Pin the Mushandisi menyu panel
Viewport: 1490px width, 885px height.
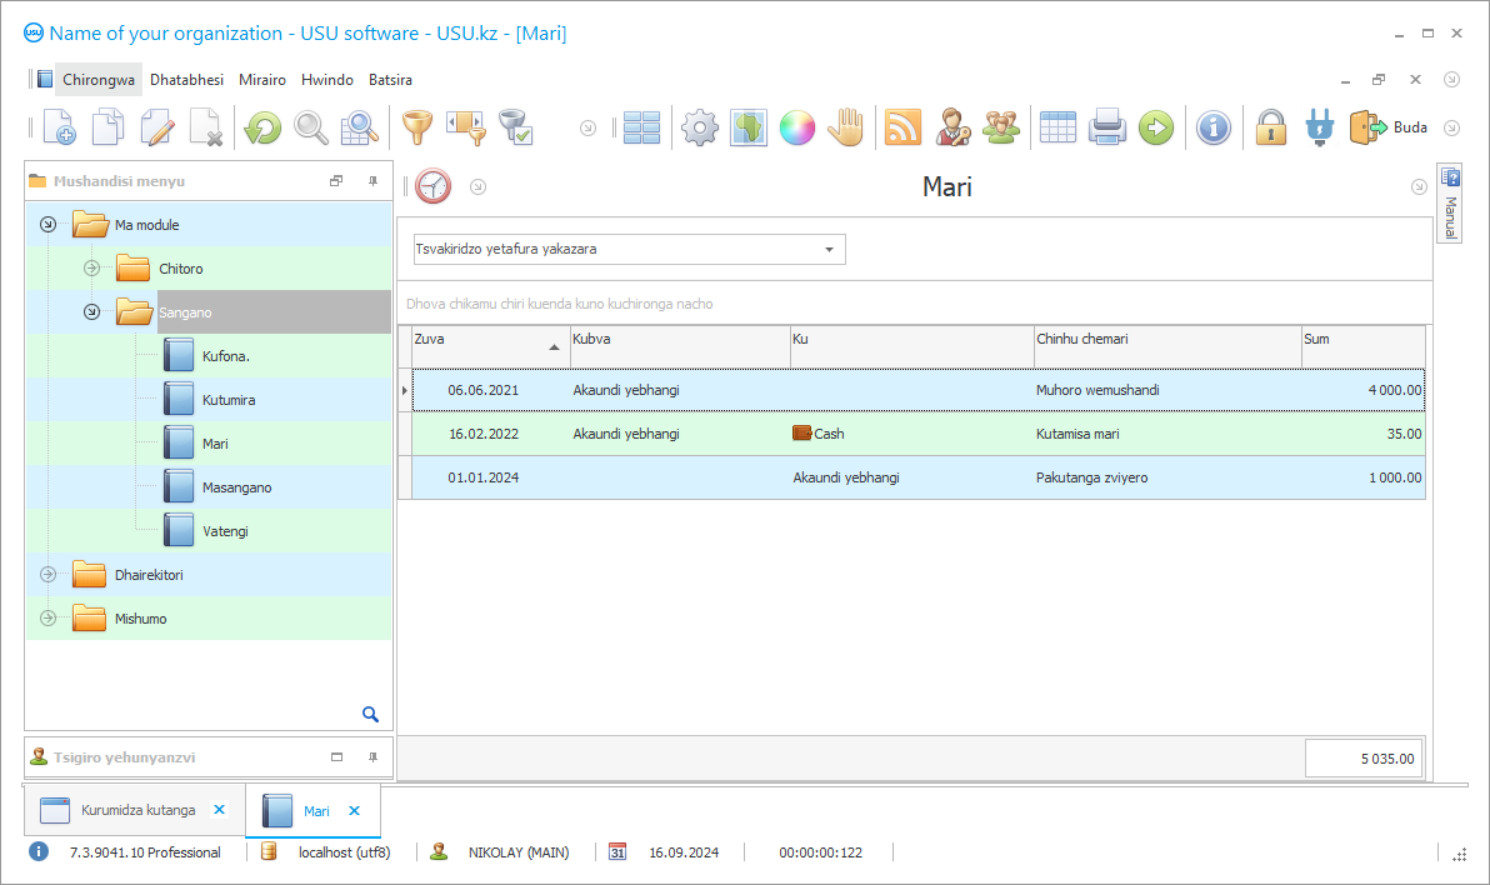(x=372, y=181)
